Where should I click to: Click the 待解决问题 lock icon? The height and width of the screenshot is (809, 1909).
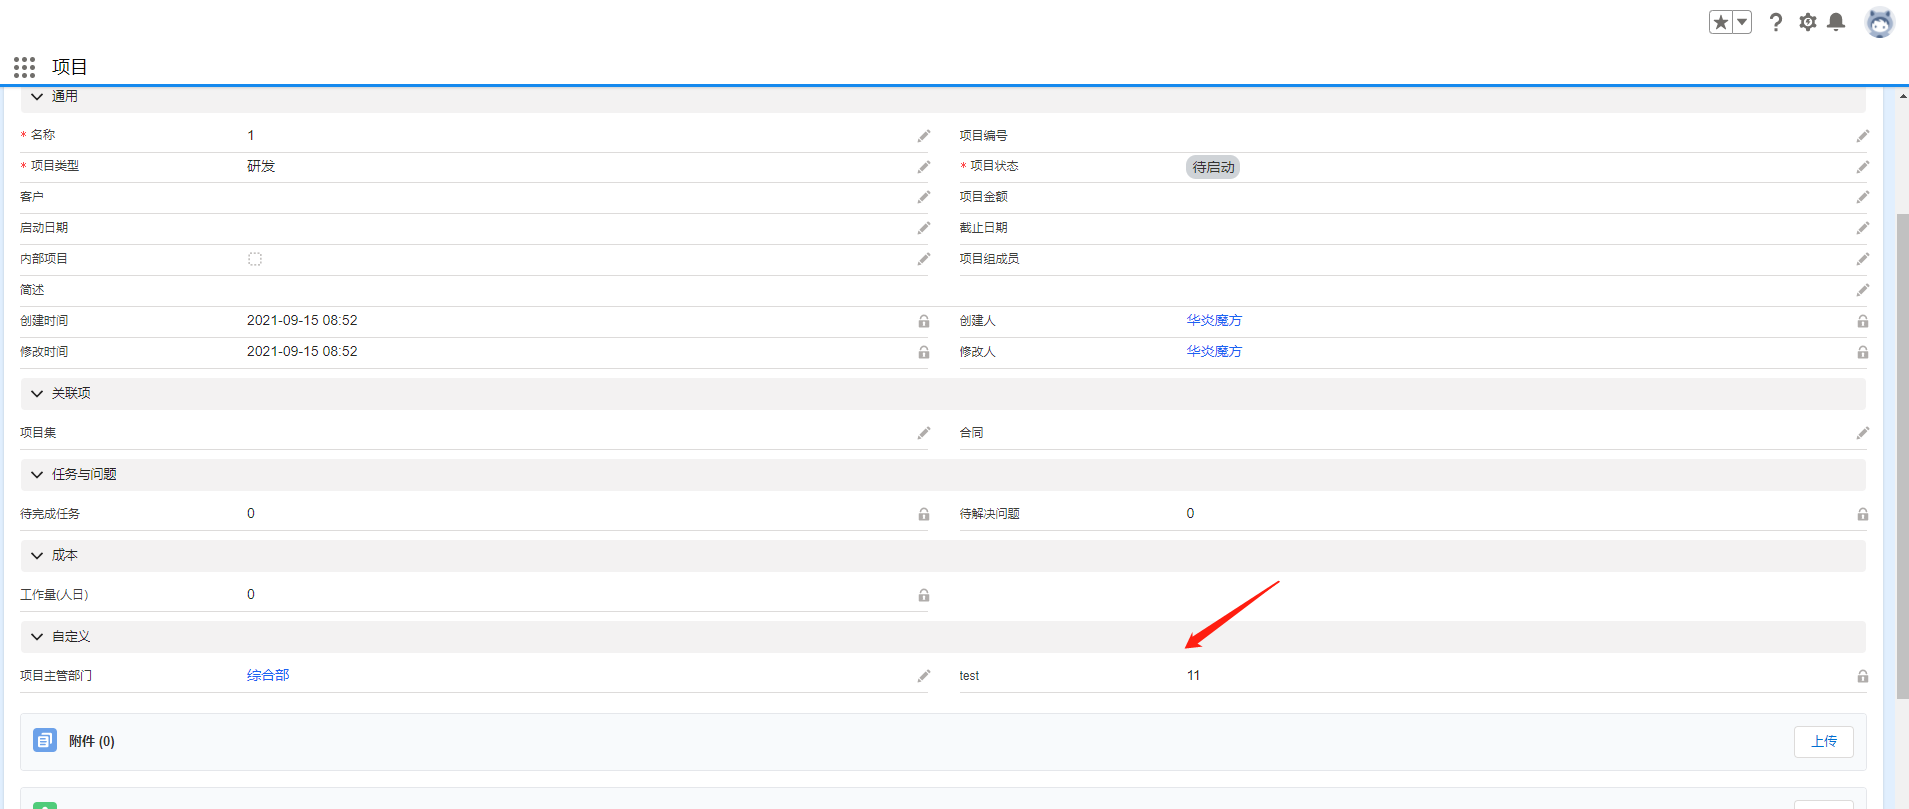point(1863,514)
